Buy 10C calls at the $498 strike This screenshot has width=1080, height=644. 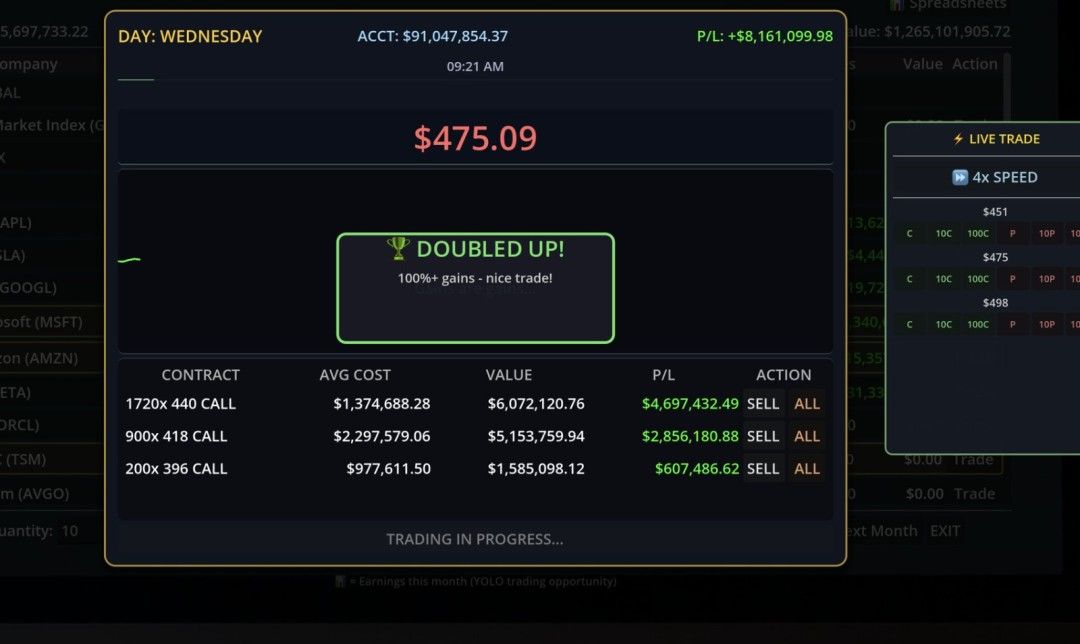click(x=943, y=324)
